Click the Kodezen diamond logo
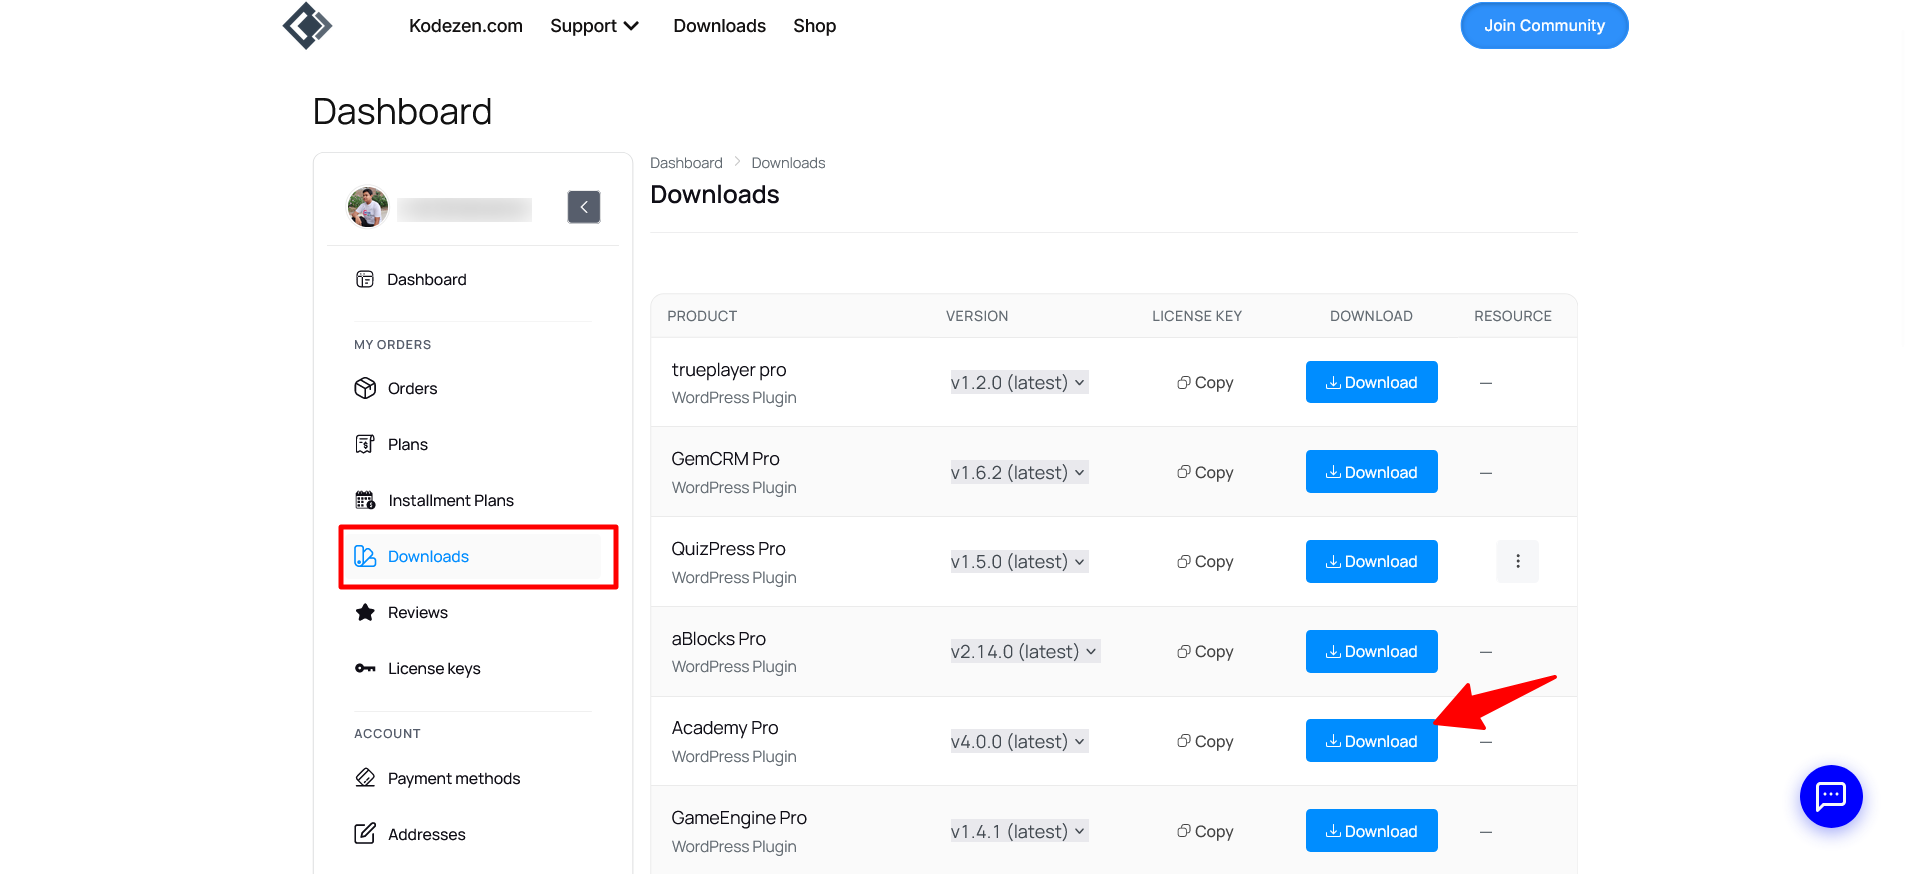1908x874 pixels. click(x=307, y=25)
